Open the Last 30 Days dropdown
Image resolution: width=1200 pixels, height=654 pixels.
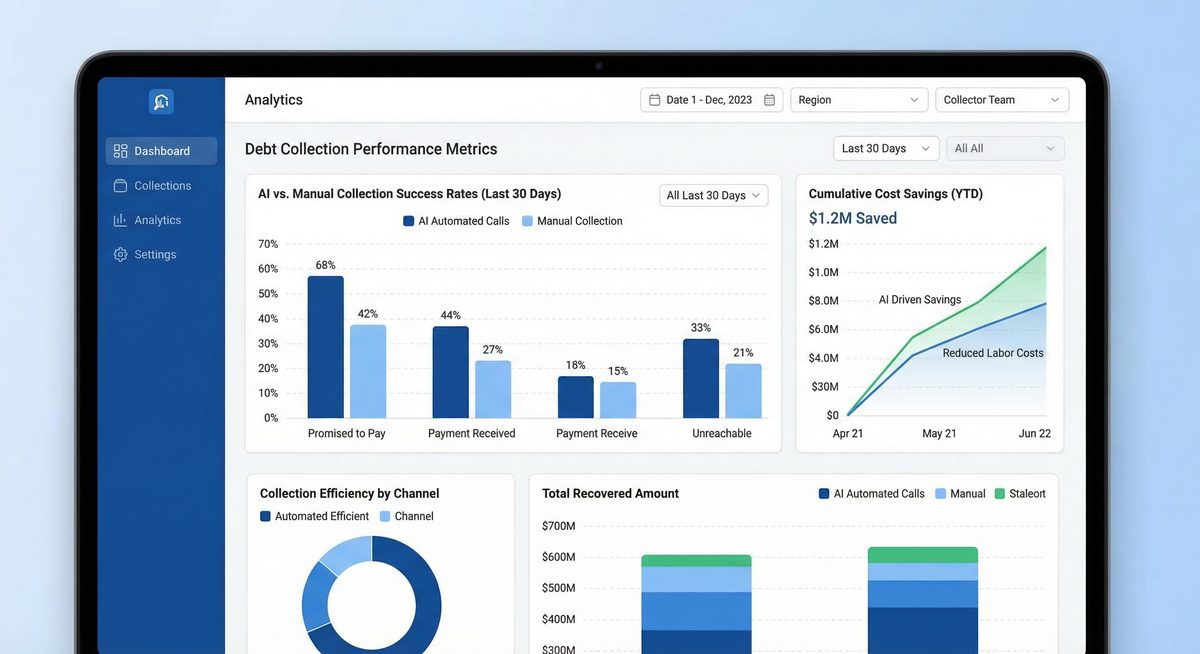click(885, 149)
